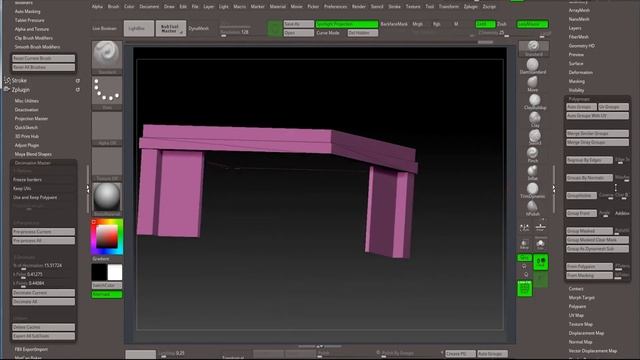The width and height of the screenshot is (640, 360).
Task: Select the white main color swatch
Action: tap(115, 272)
